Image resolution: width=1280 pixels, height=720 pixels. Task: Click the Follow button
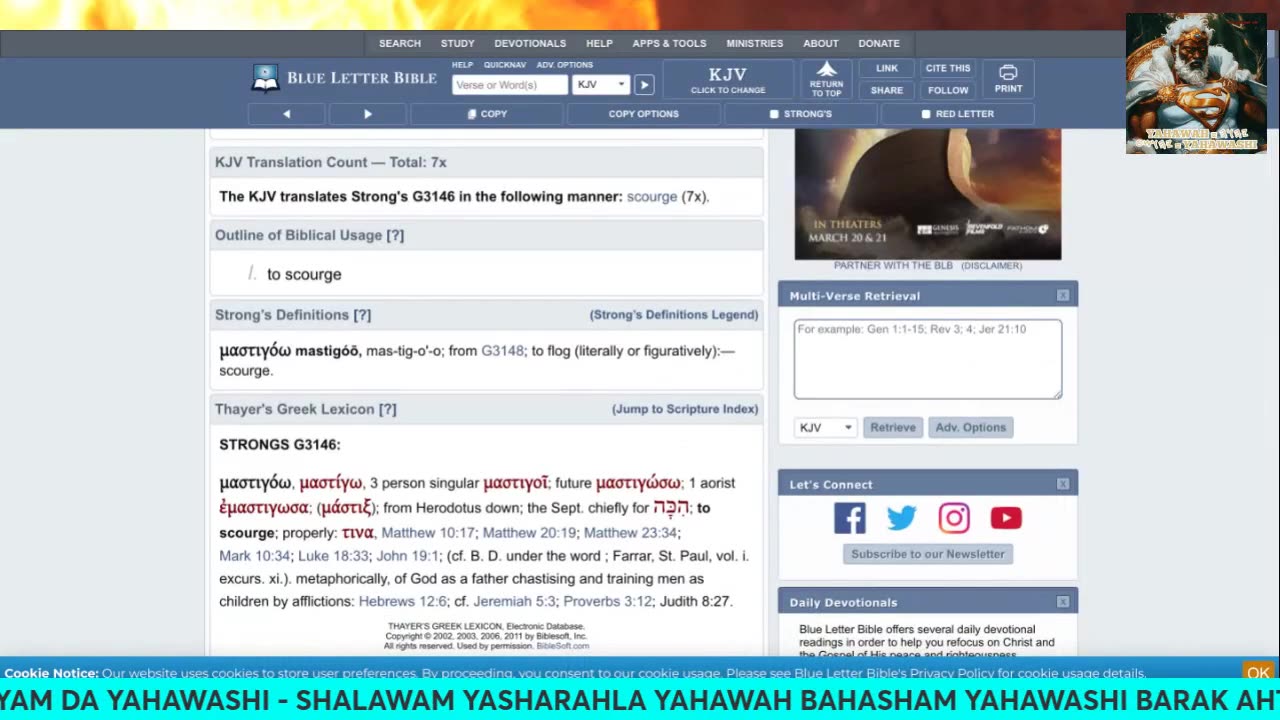pyautogui.click(x=948, y=90)
